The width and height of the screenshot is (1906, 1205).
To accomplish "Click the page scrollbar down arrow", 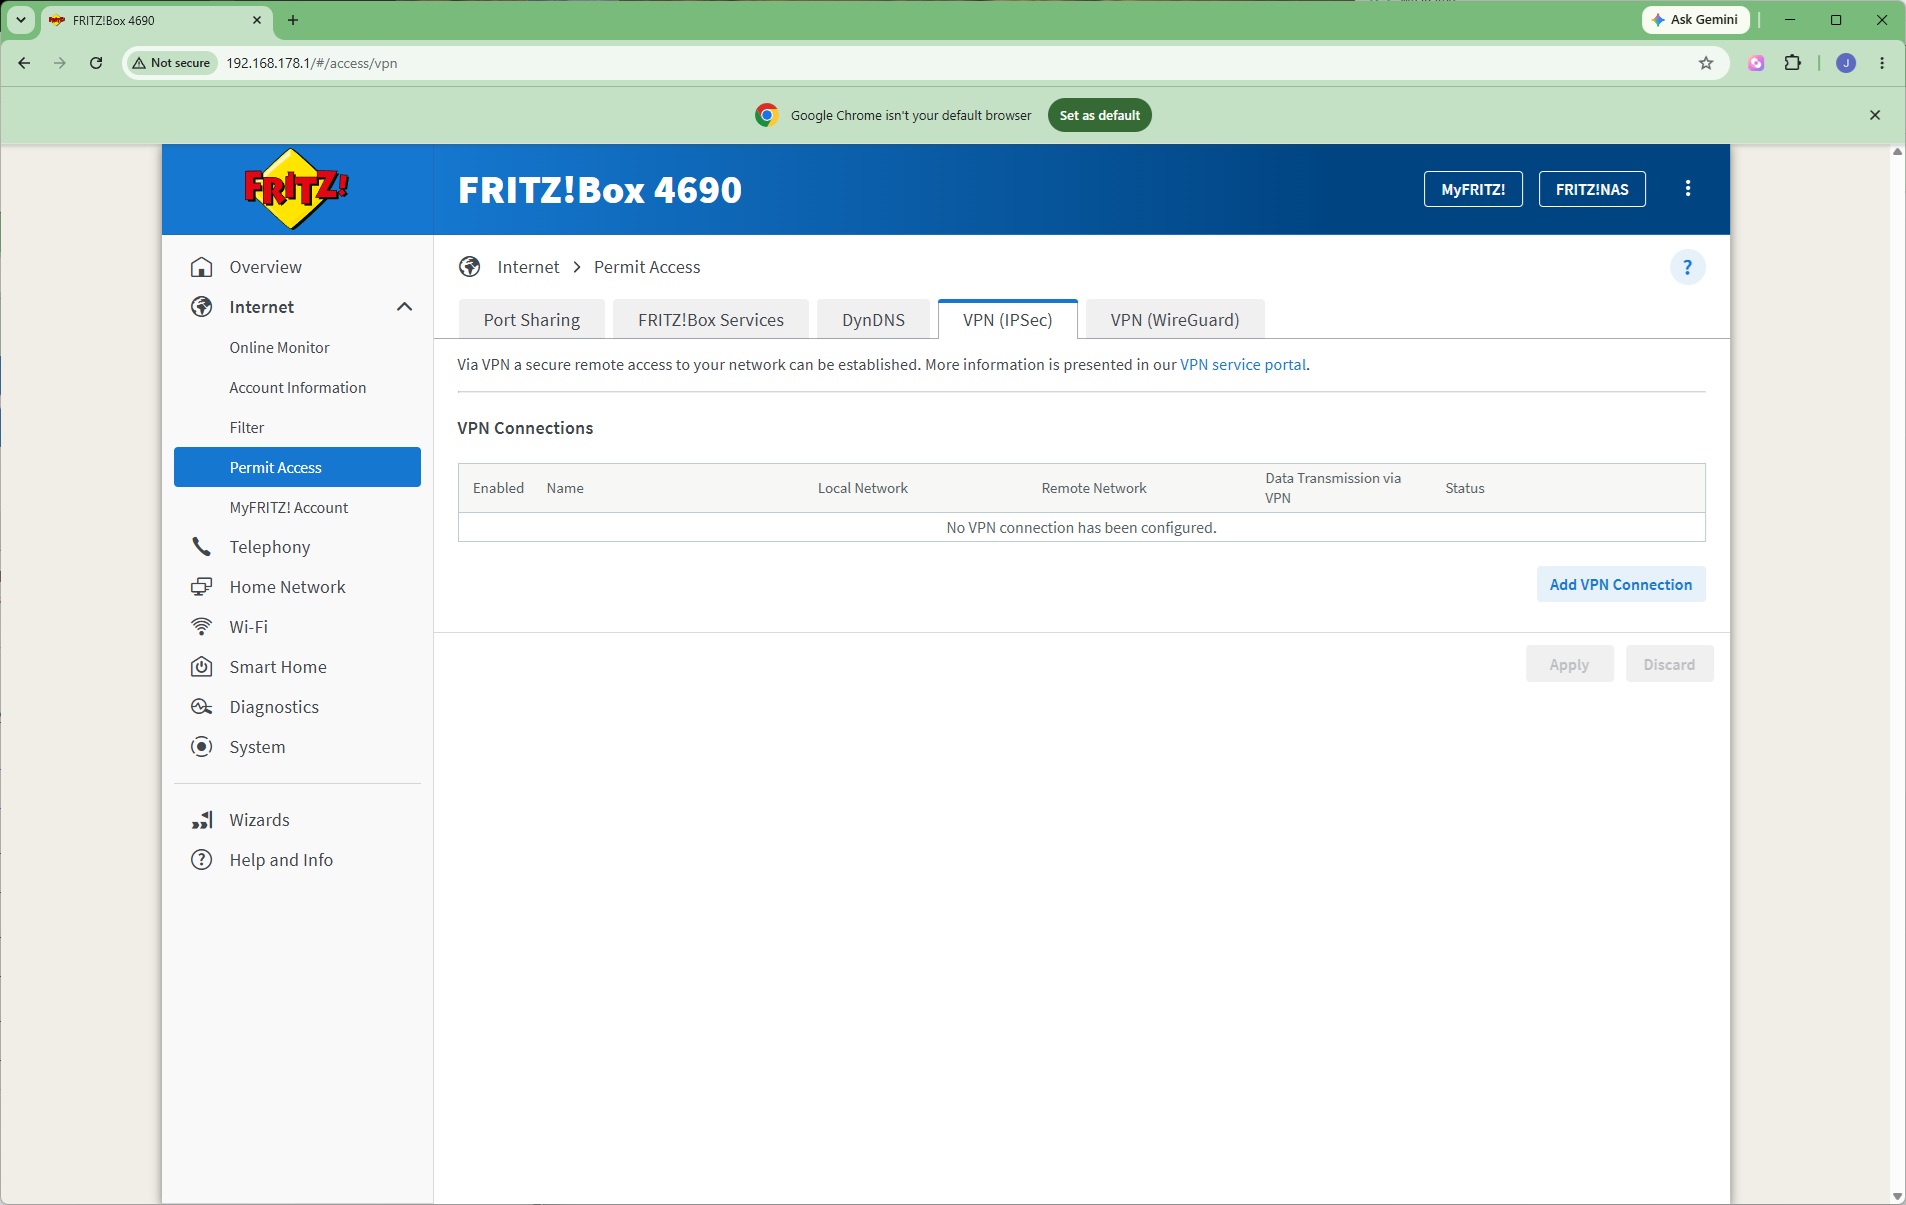I will [1897, 1196].
